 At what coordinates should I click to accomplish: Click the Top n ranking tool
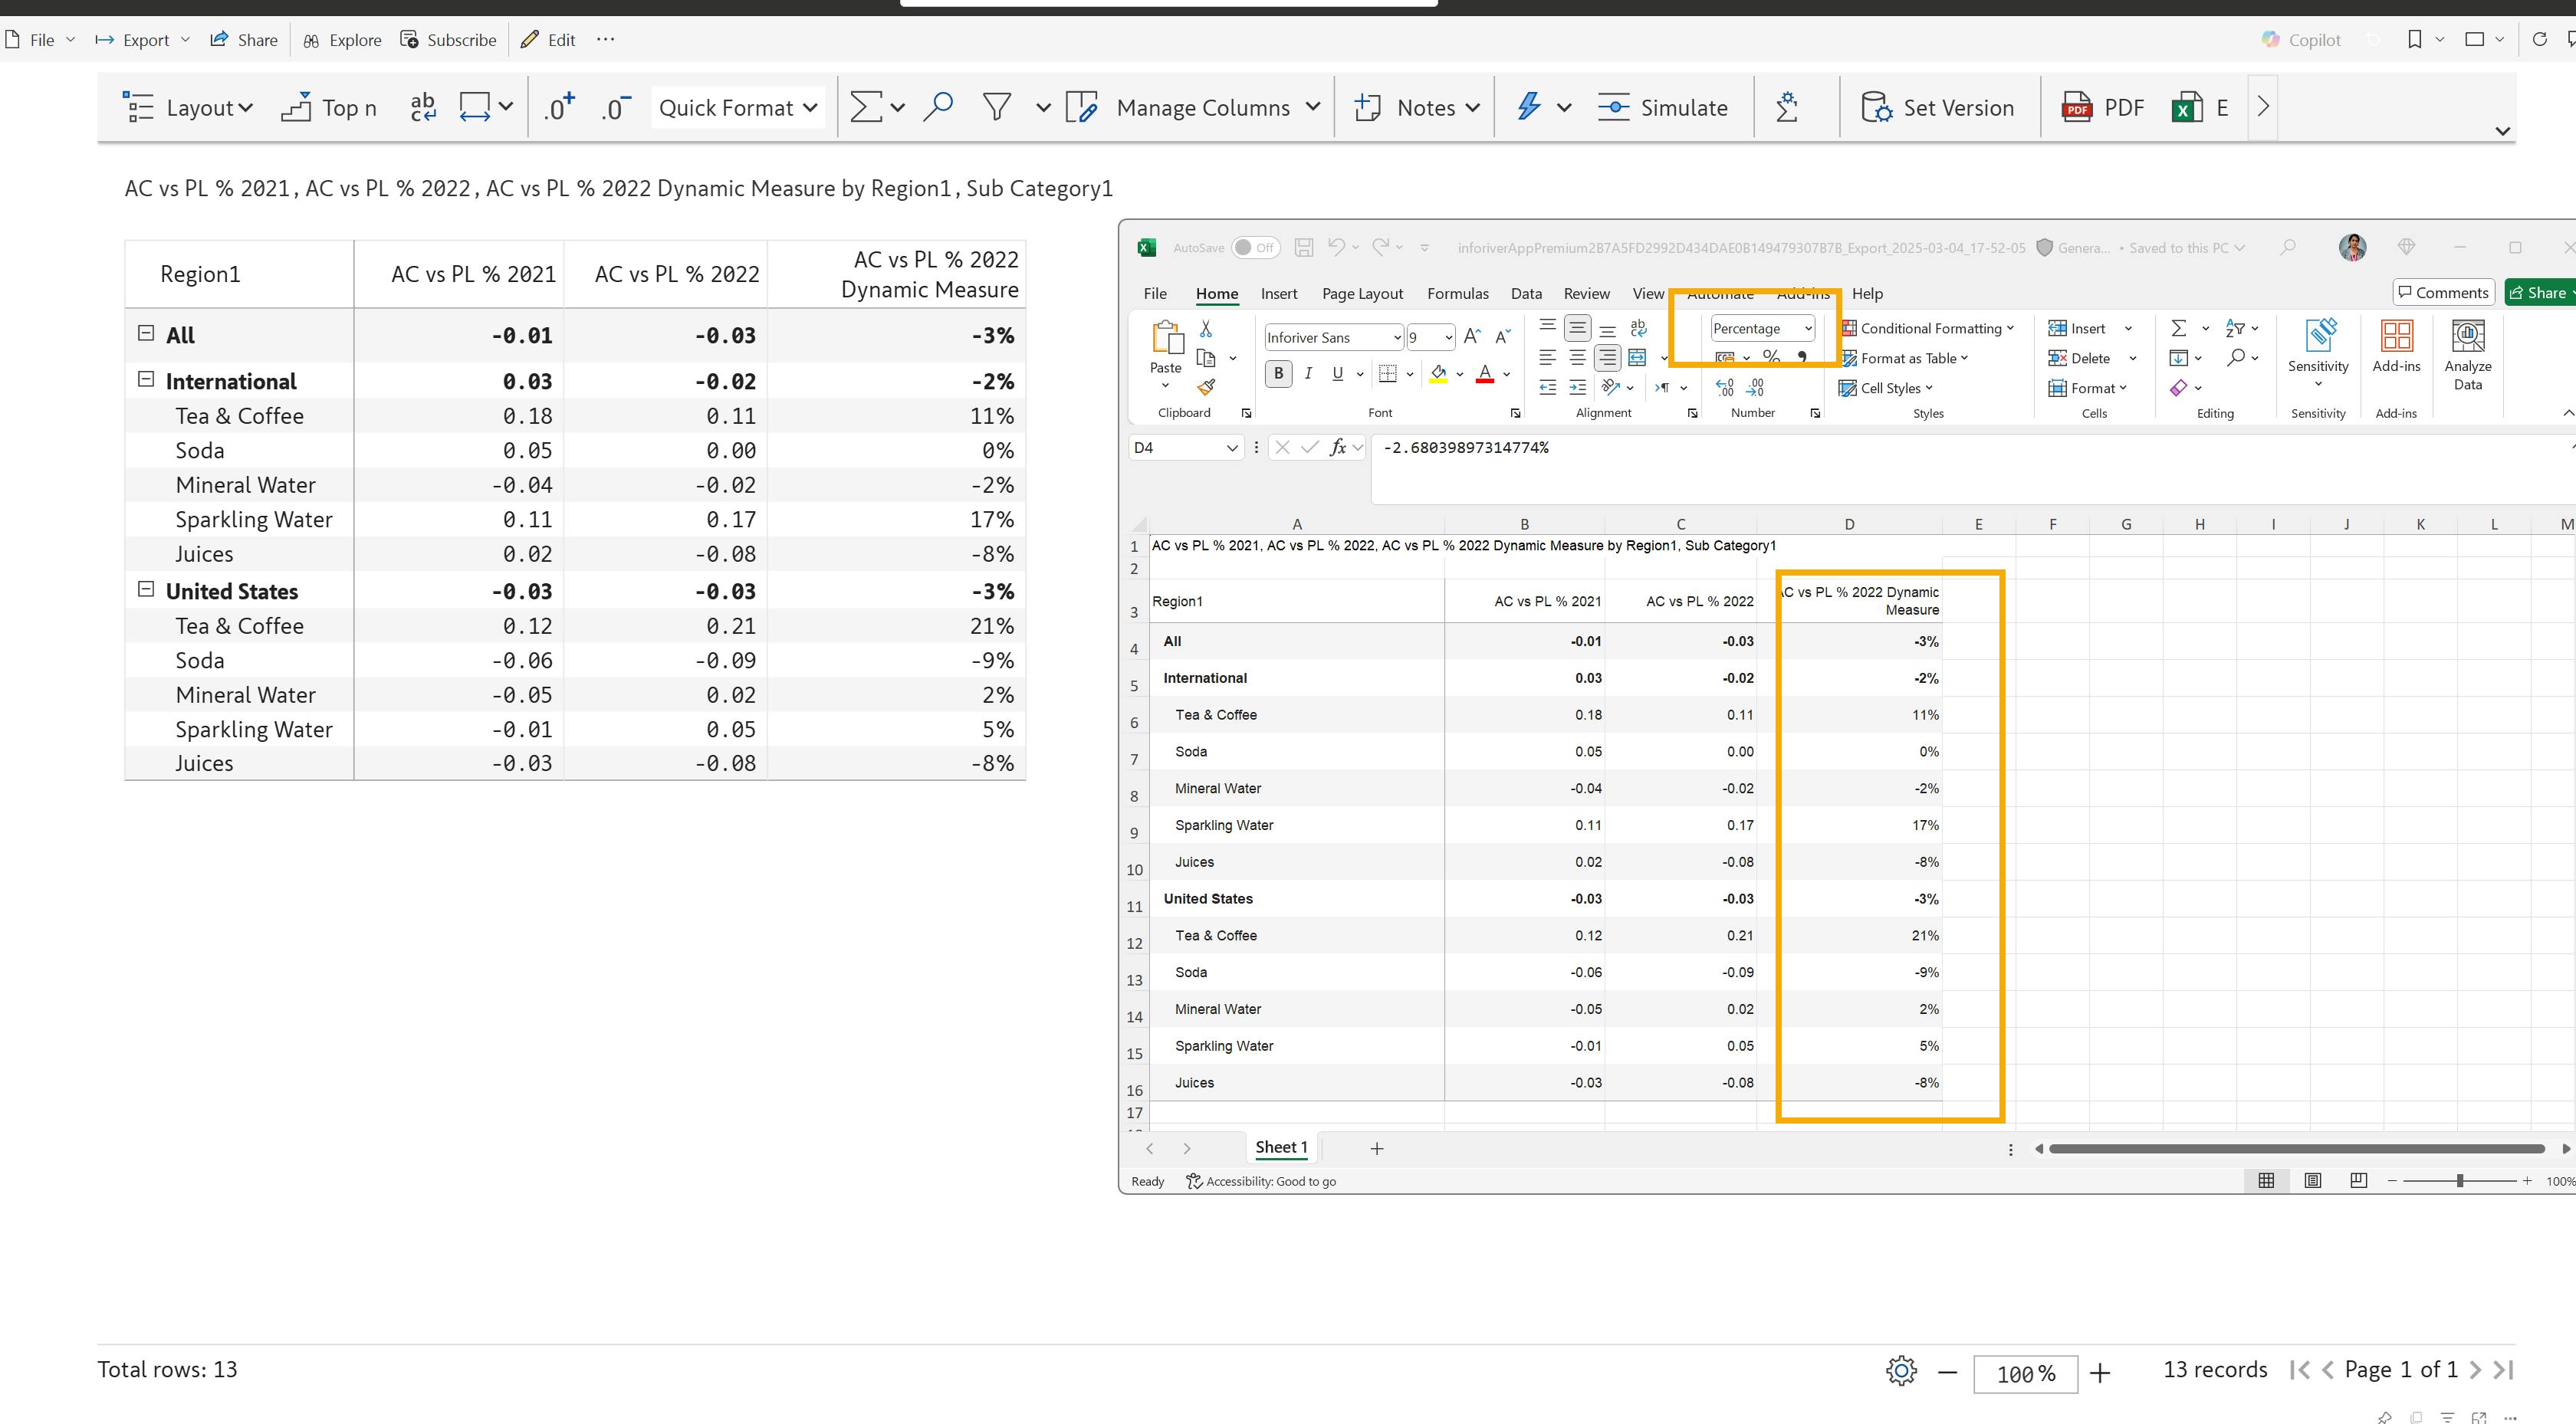(x=328, y=107)
